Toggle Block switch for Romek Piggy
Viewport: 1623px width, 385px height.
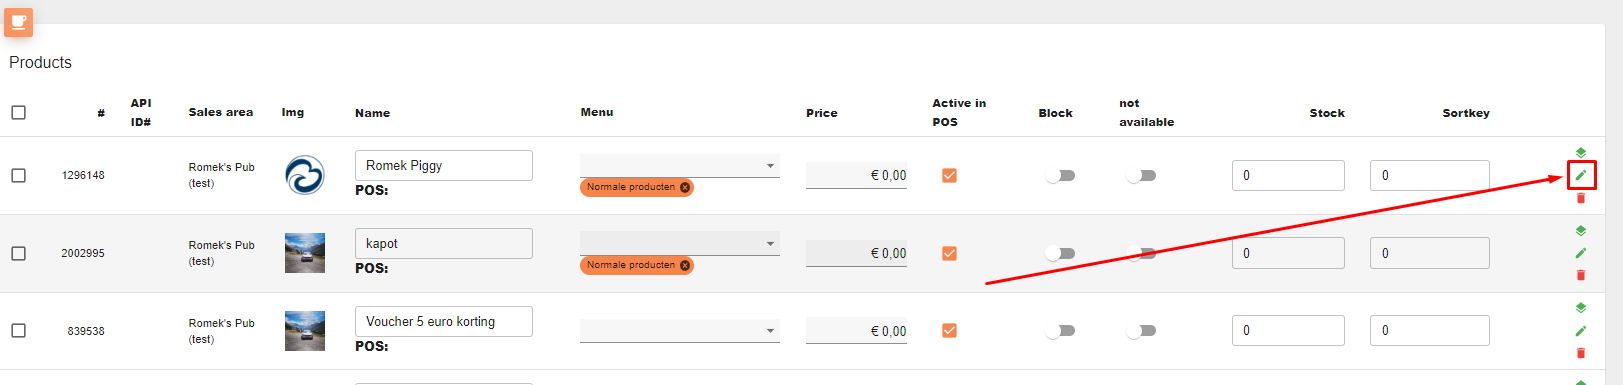click(1060, 175)
